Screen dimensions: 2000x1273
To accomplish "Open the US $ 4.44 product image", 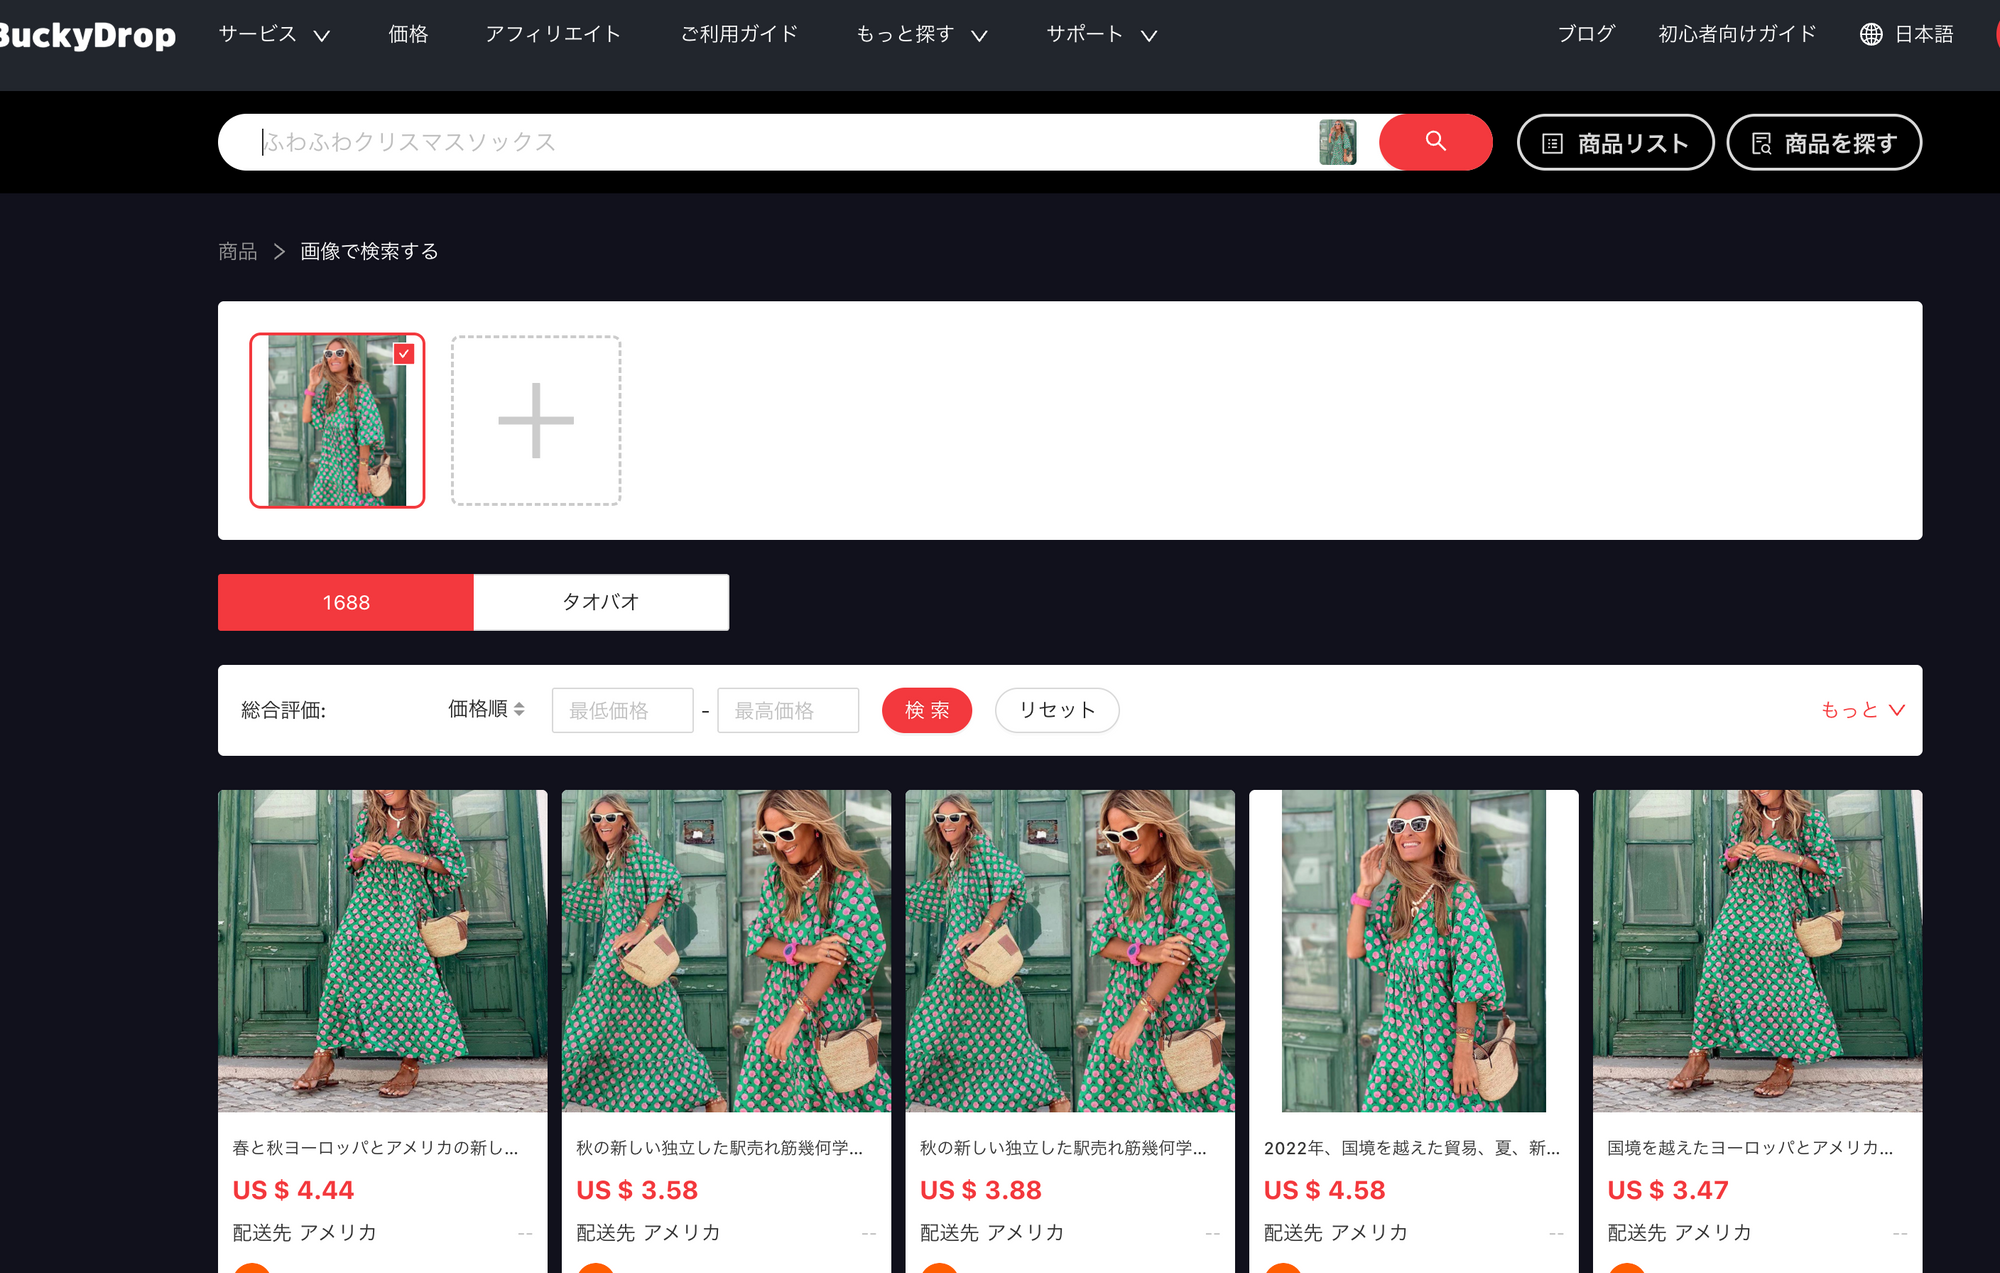I will click(x=383, y=951).
